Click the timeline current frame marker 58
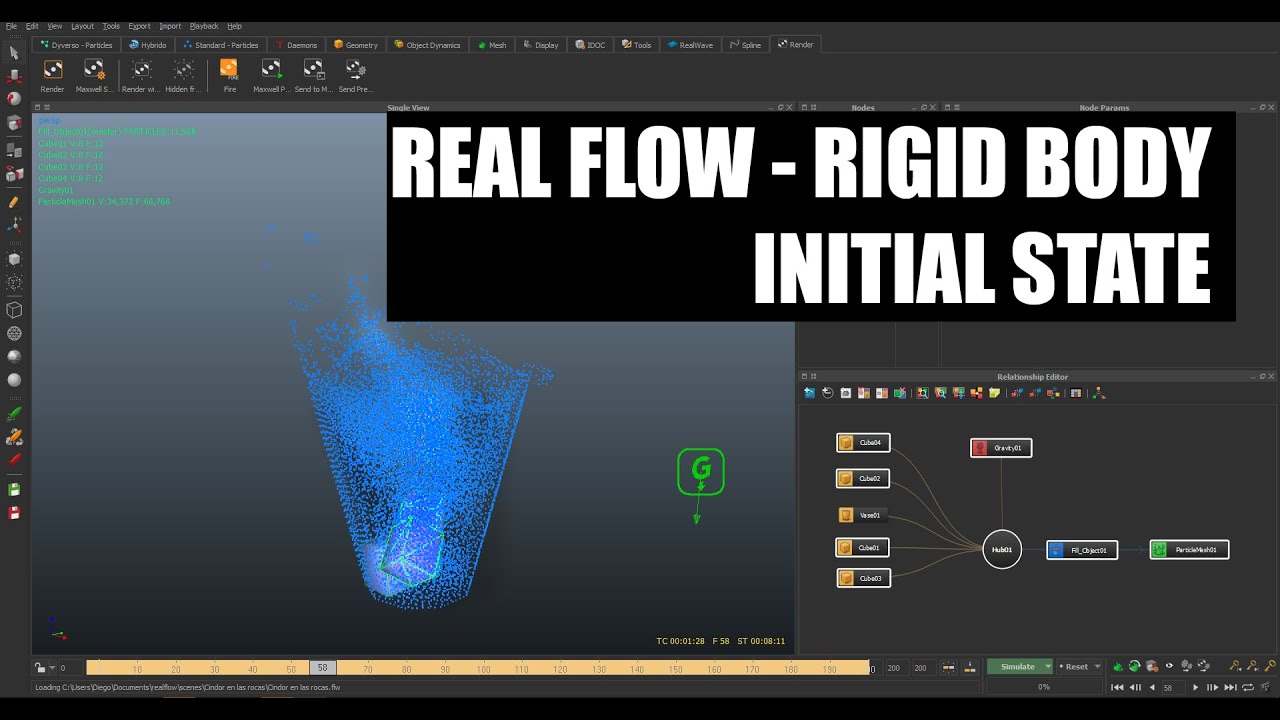Screen dimensions: 1280x720 [x=322, y=668]
